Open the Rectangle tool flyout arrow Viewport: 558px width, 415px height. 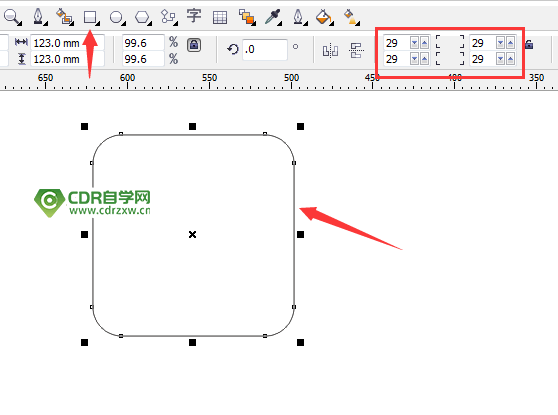click(x=98, y=23)
